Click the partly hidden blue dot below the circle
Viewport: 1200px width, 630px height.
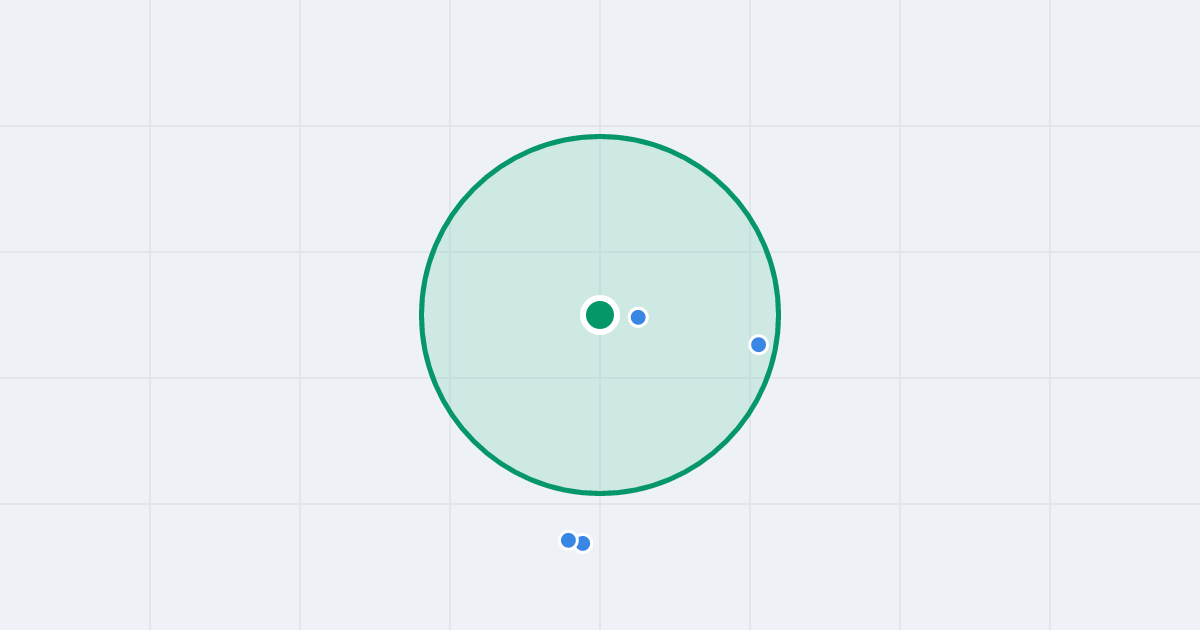pos(585,544)
